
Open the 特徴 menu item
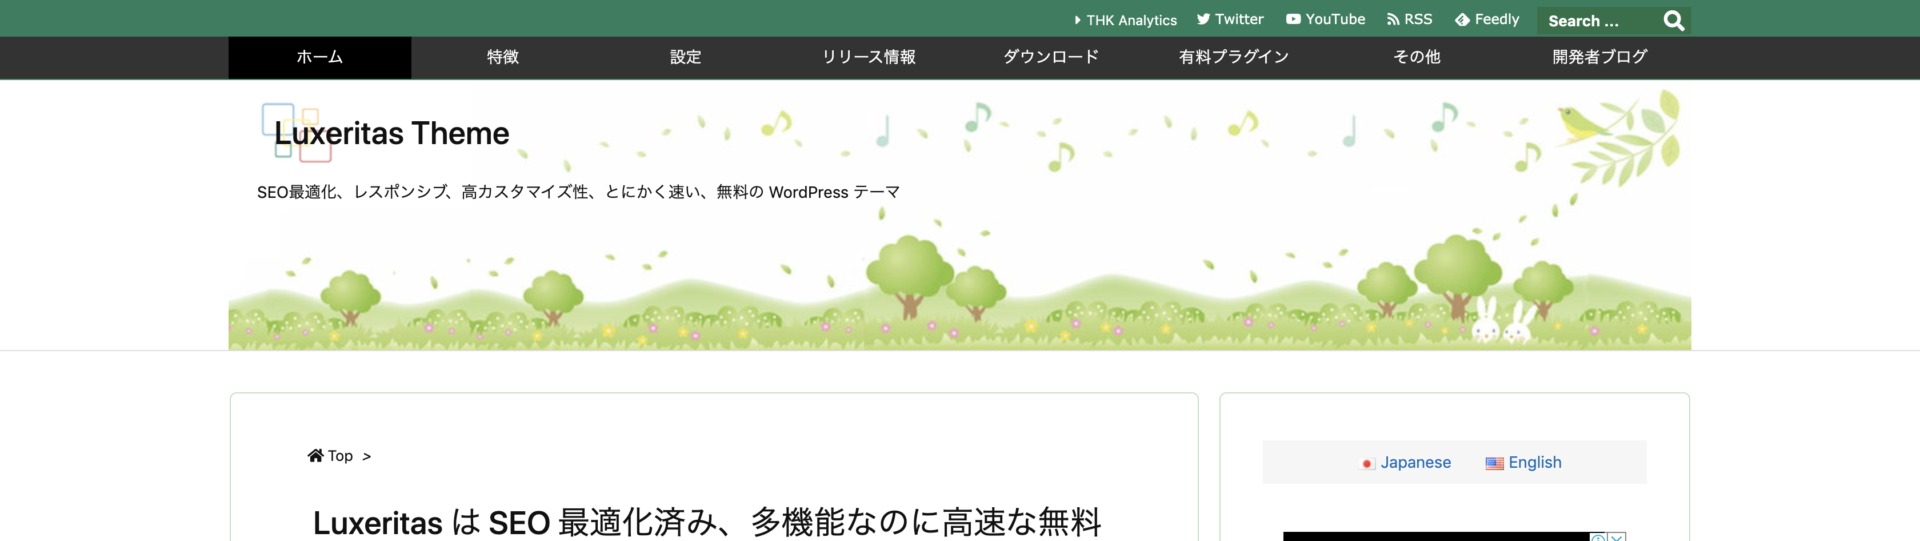502,57
